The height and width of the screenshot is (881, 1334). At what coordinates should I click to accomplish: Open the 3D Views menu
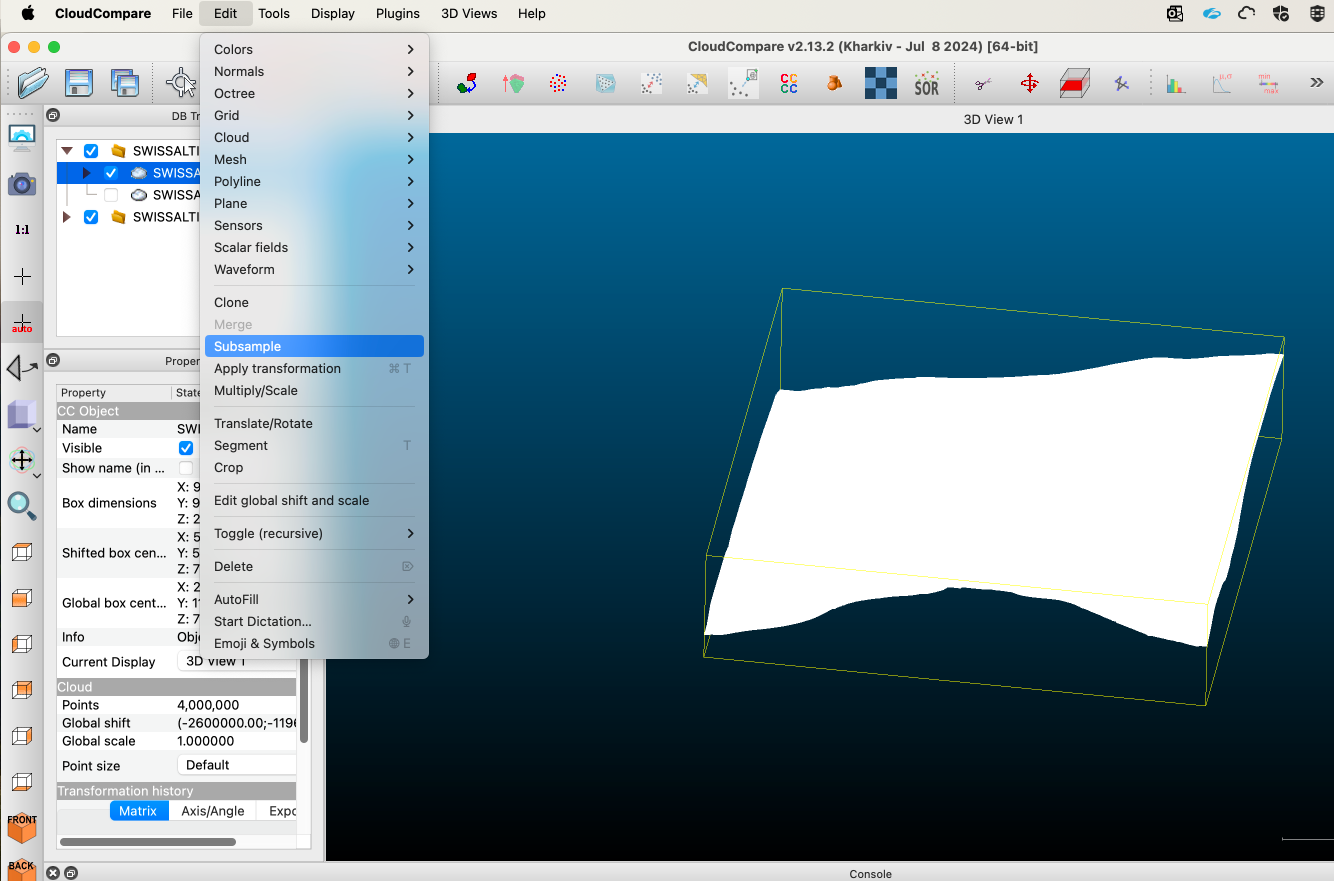coord(469,14)
